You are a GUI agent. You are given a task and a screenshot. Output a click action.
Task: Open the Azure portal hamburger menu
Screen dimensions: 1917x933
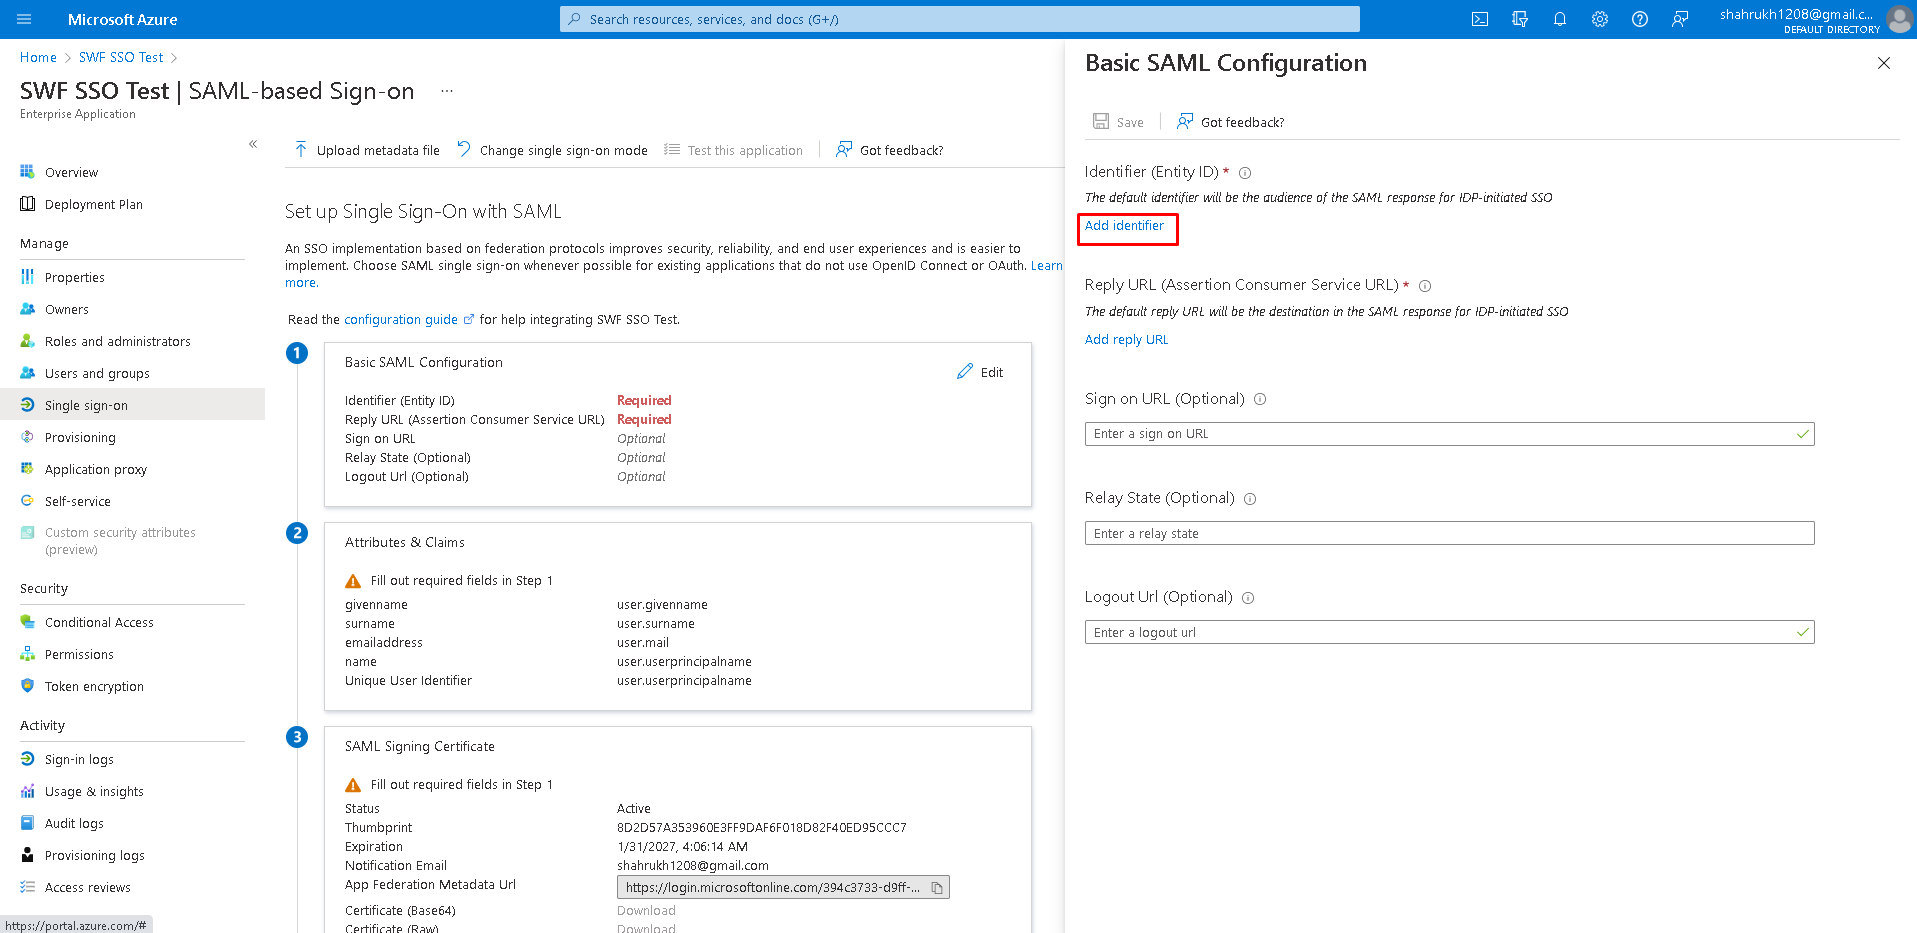(x=24, y=19)
